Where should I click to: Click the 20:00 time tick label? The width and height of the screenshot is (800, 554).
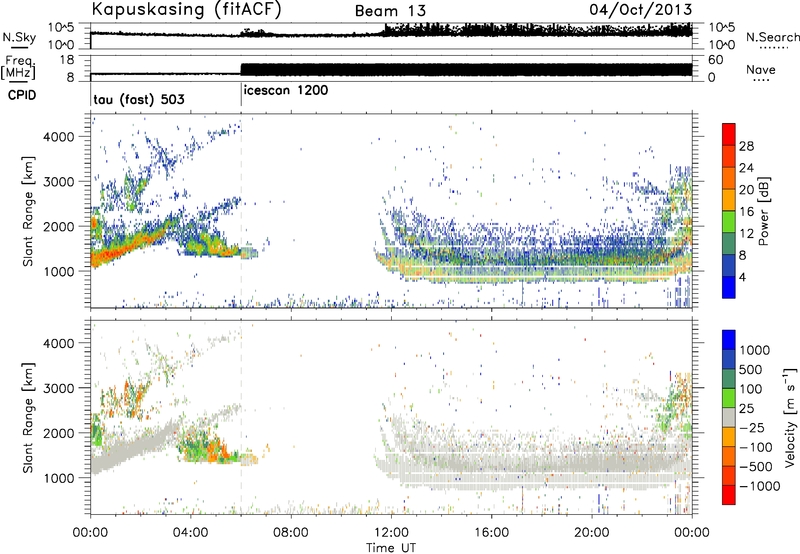point(591,533)
